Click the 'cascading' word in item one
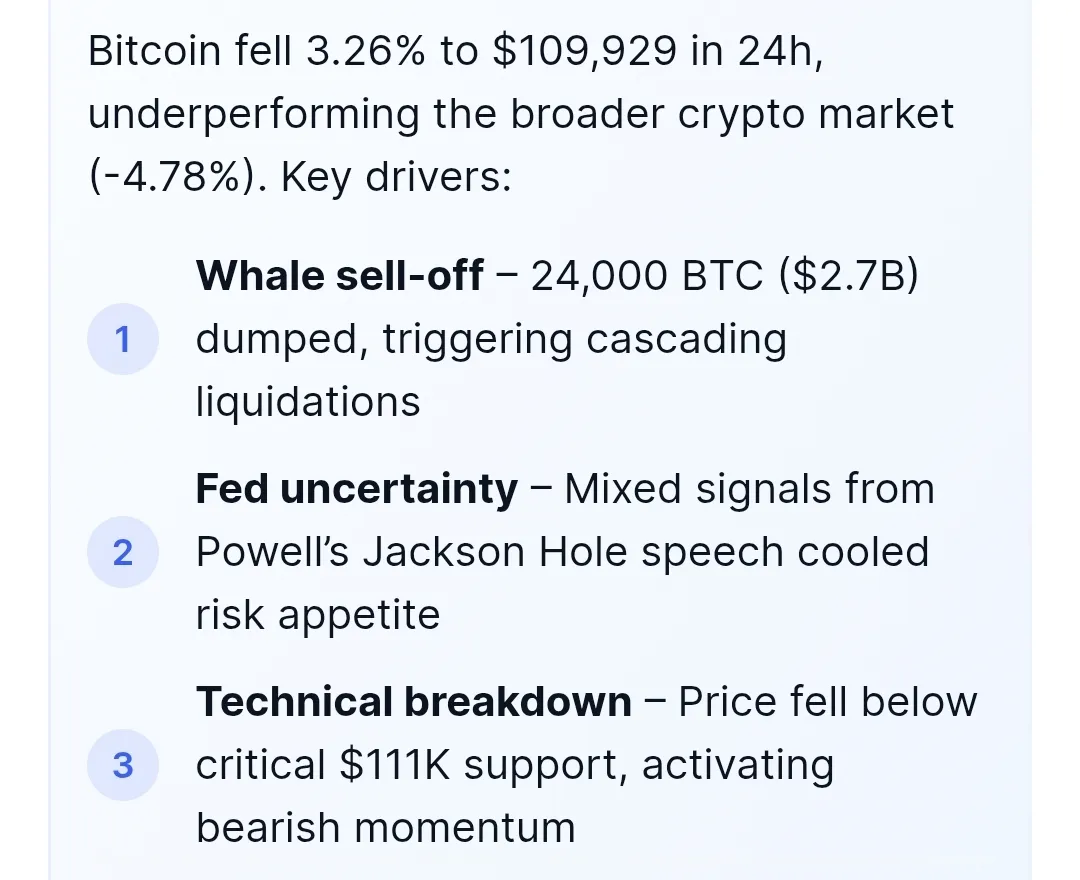The height and width of the screenshot is (880, 1080). 687,339
